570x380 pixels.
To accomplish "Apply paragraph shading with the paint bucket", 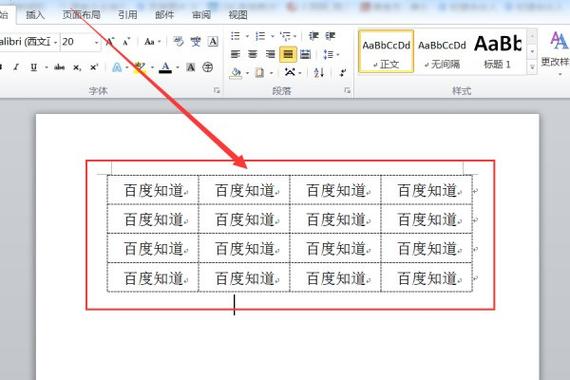I will (x=236, y=73).
